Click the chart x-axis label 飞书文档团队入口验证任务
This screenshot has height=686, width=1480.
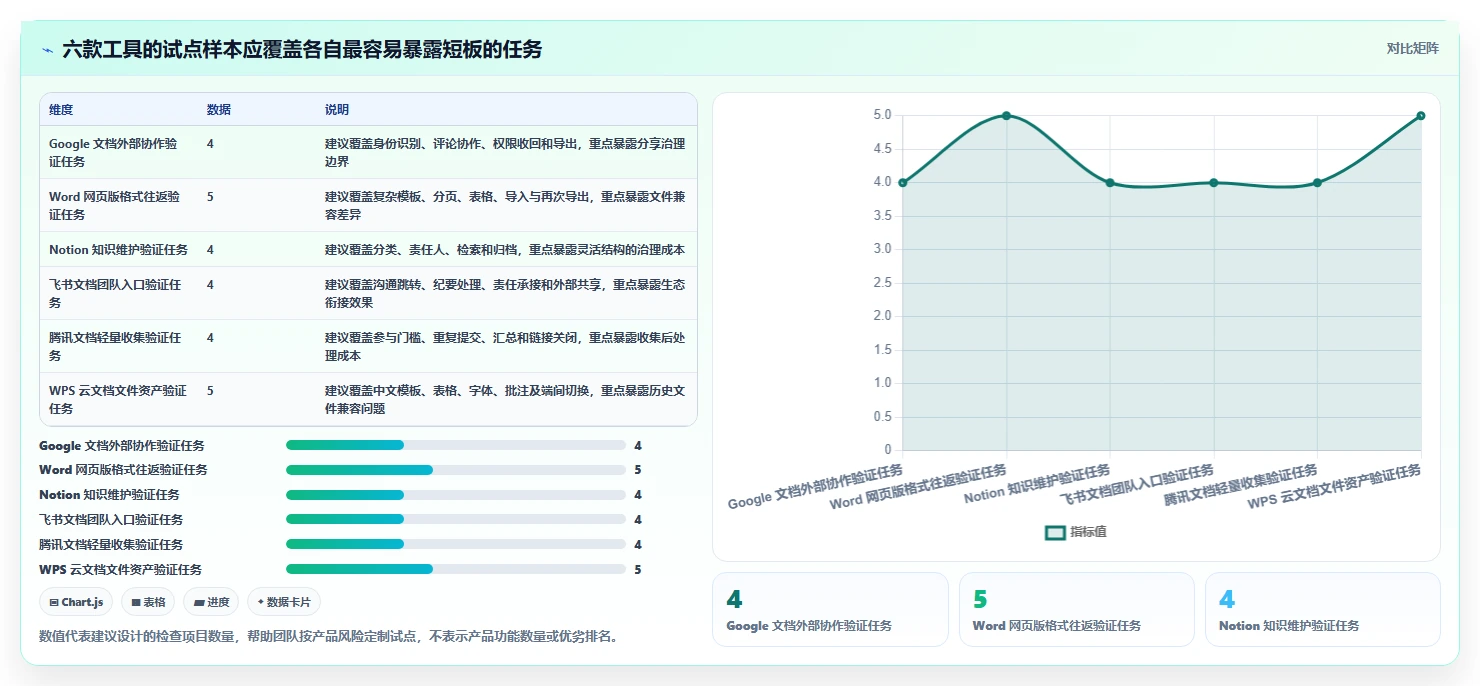1137,484
